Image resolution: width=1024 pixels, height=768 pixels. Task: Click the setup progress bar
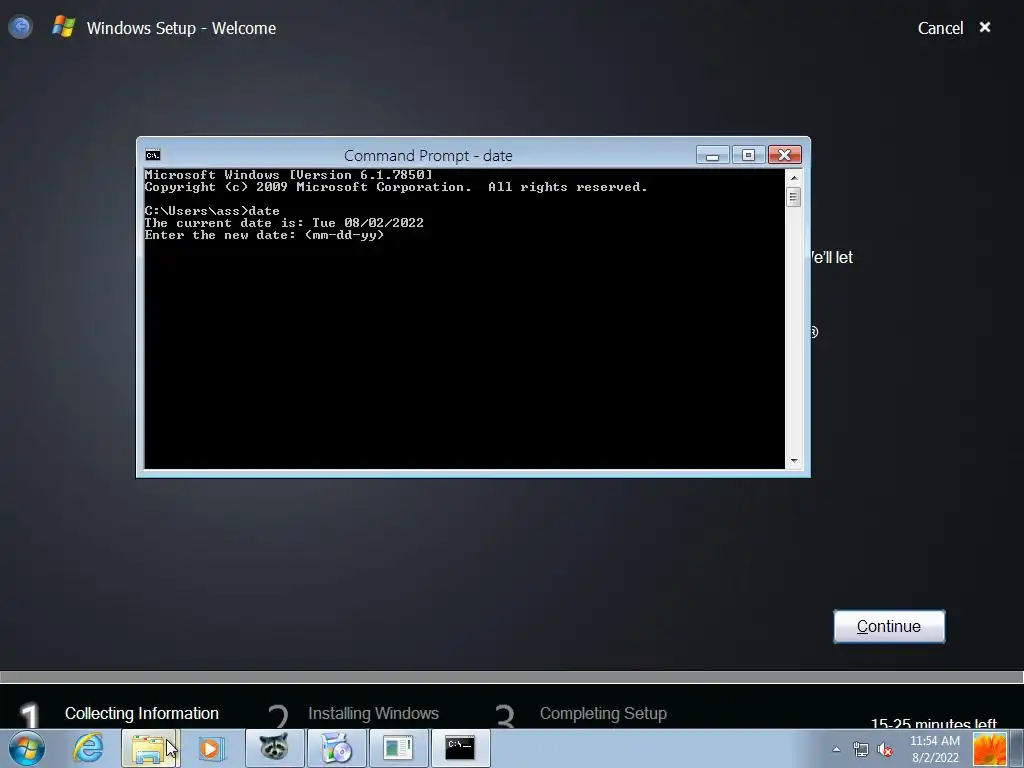click(x=512, y=677)
